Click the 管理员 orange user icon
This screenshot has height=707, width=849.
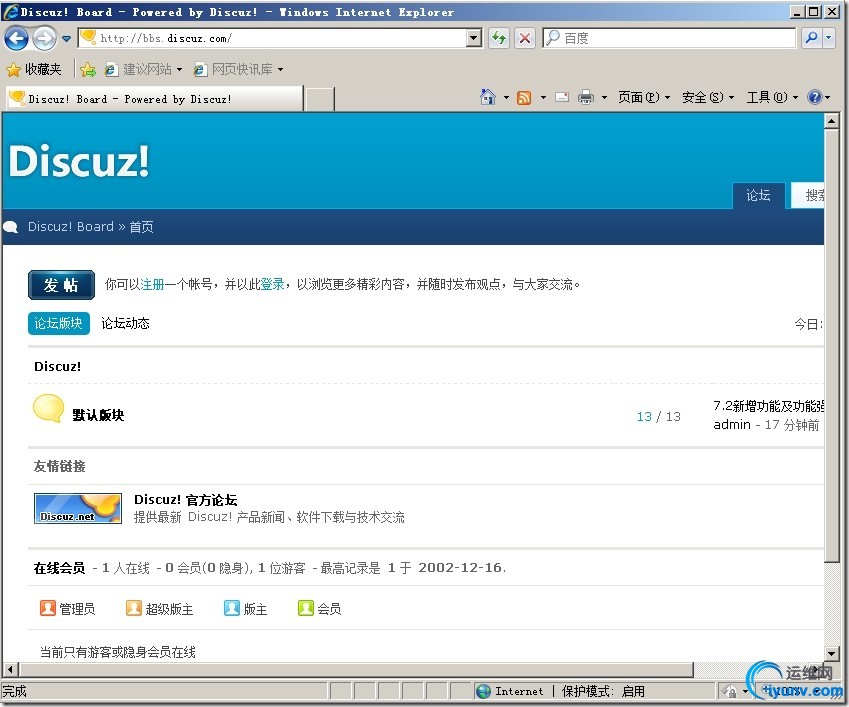coord(48,608)
